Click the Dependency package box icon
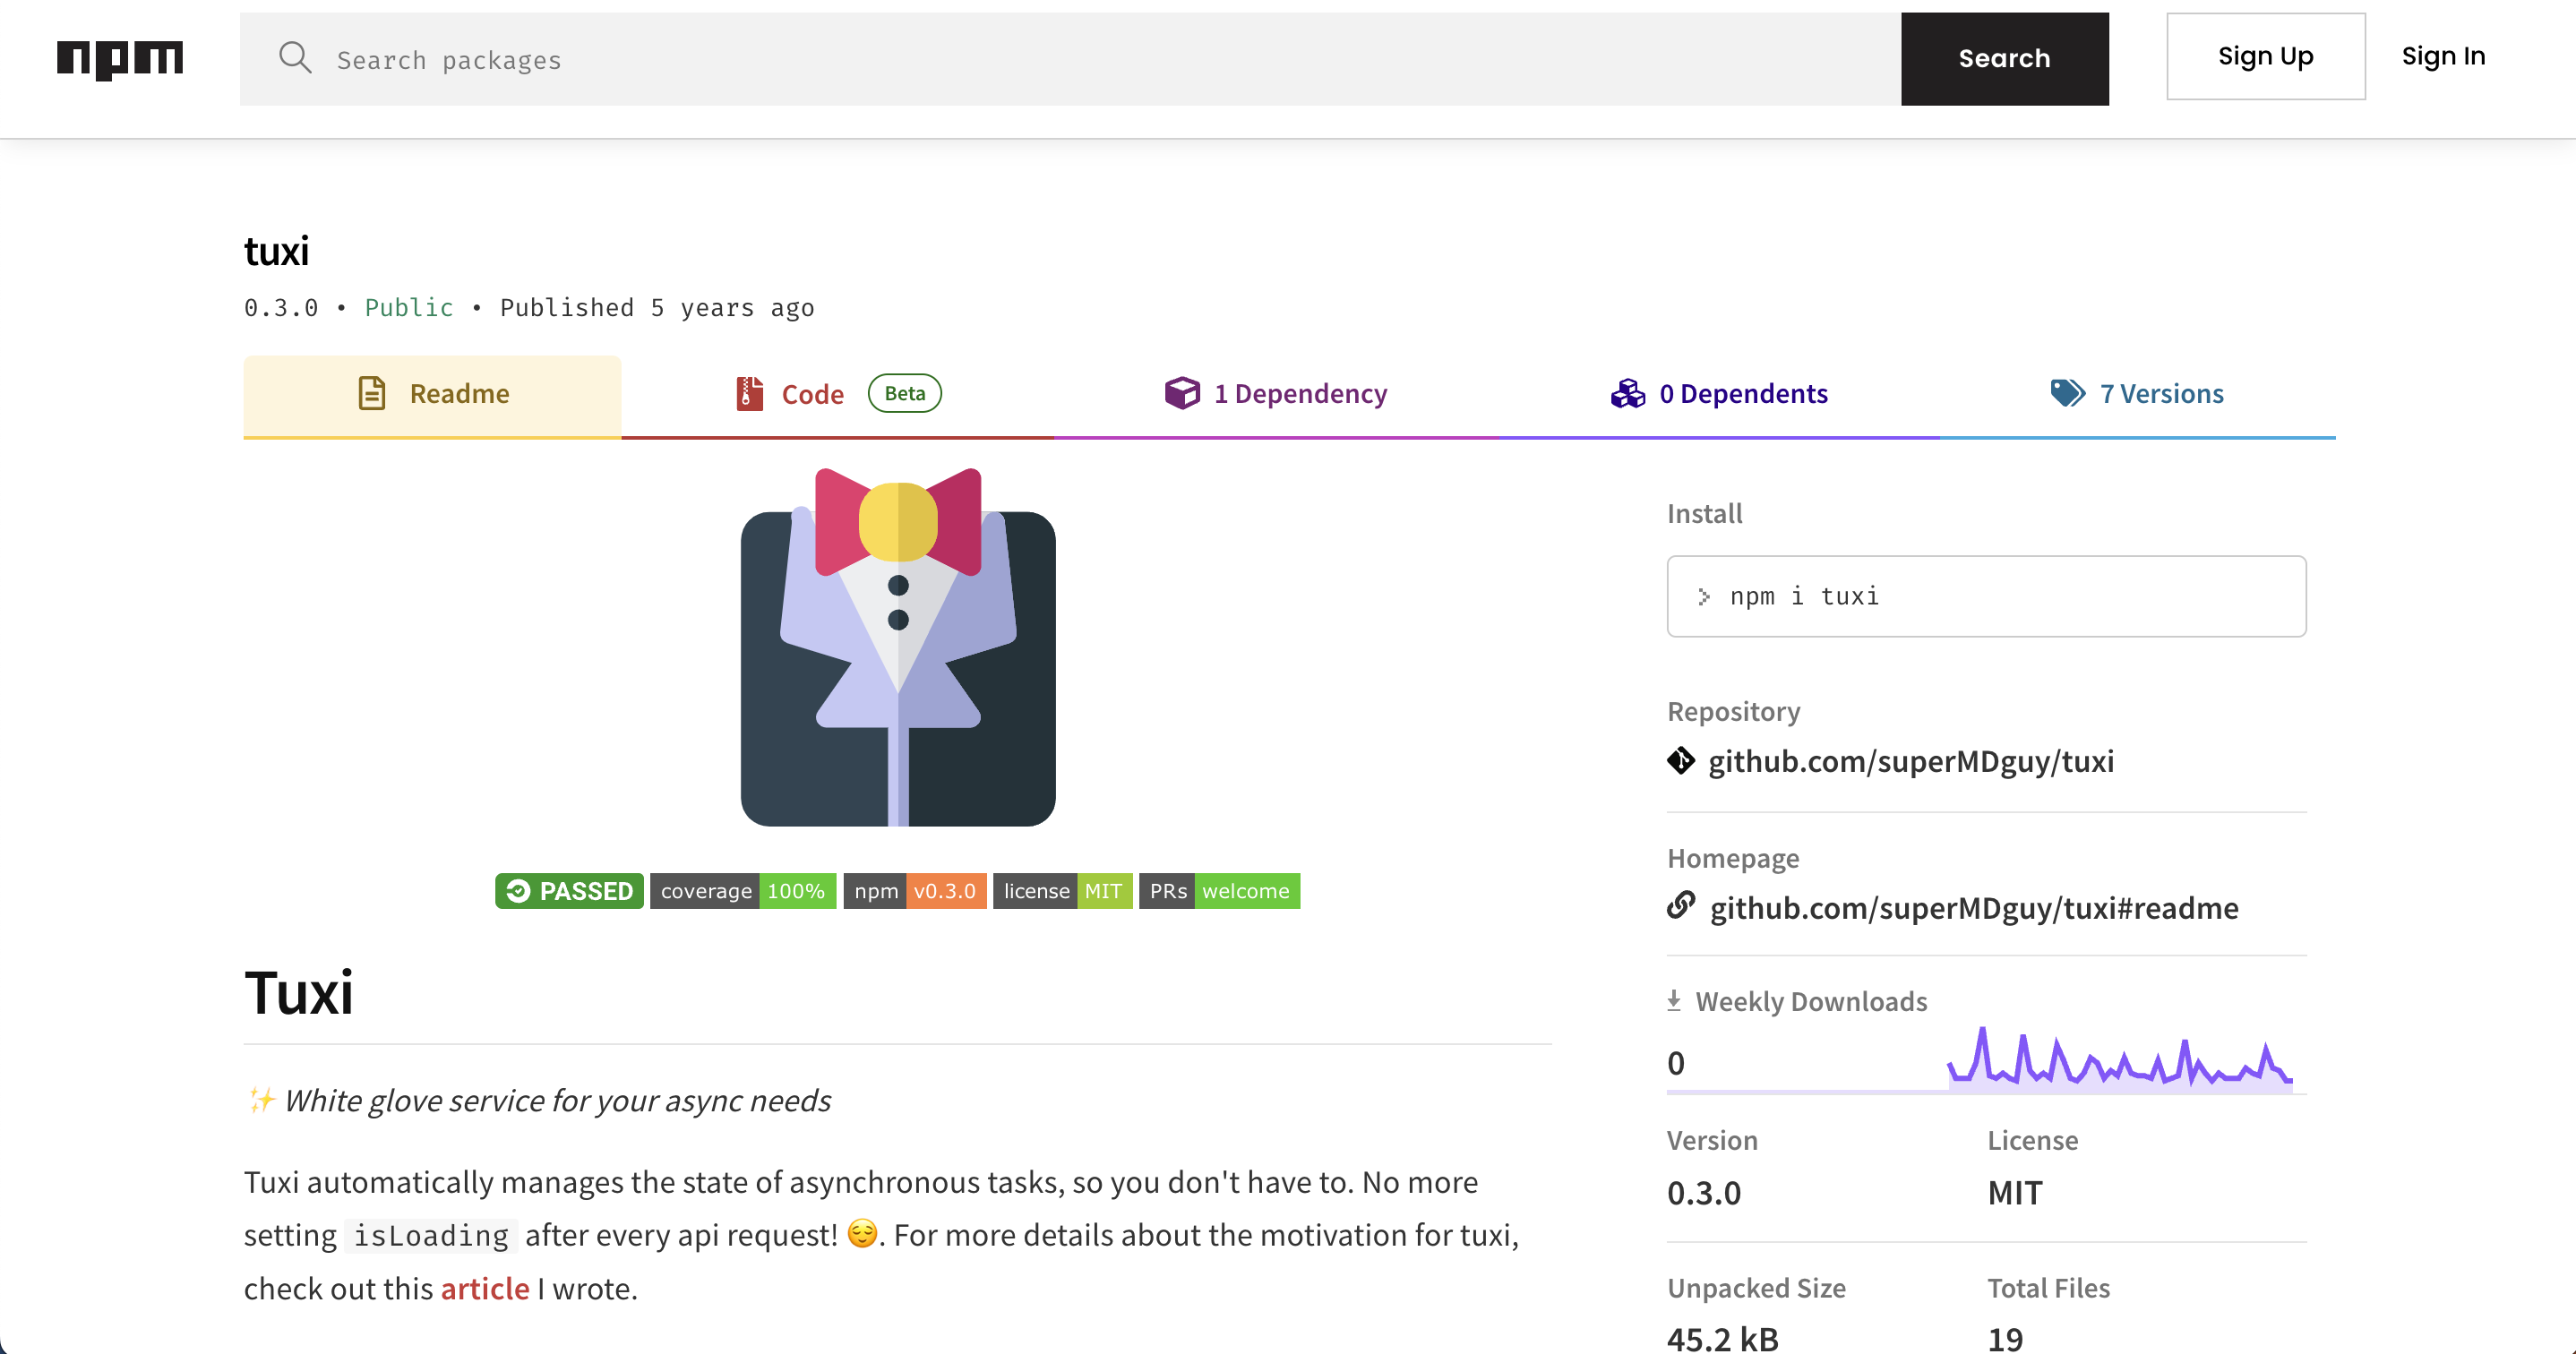 (x=1181, y=393)
